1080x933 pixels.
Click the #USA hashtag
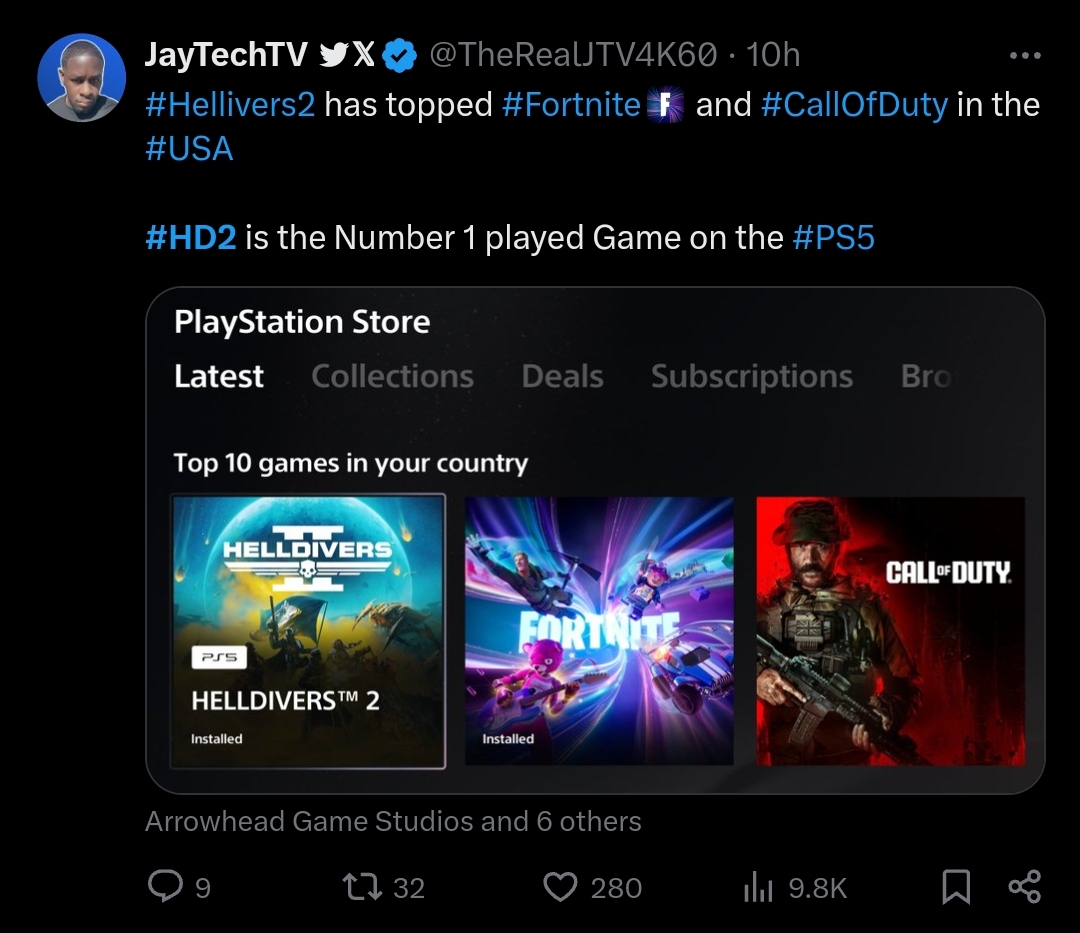[x=189, y=149]
